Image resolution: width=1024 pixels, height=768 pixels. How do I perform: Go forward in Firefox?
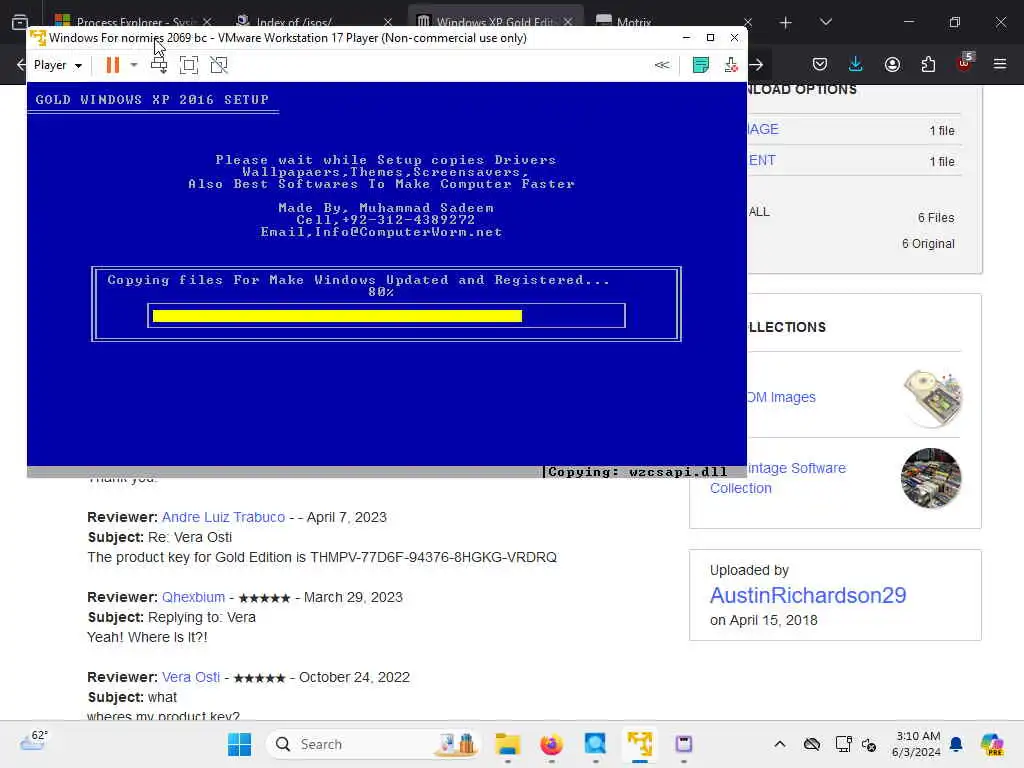[x=756, y=64]
